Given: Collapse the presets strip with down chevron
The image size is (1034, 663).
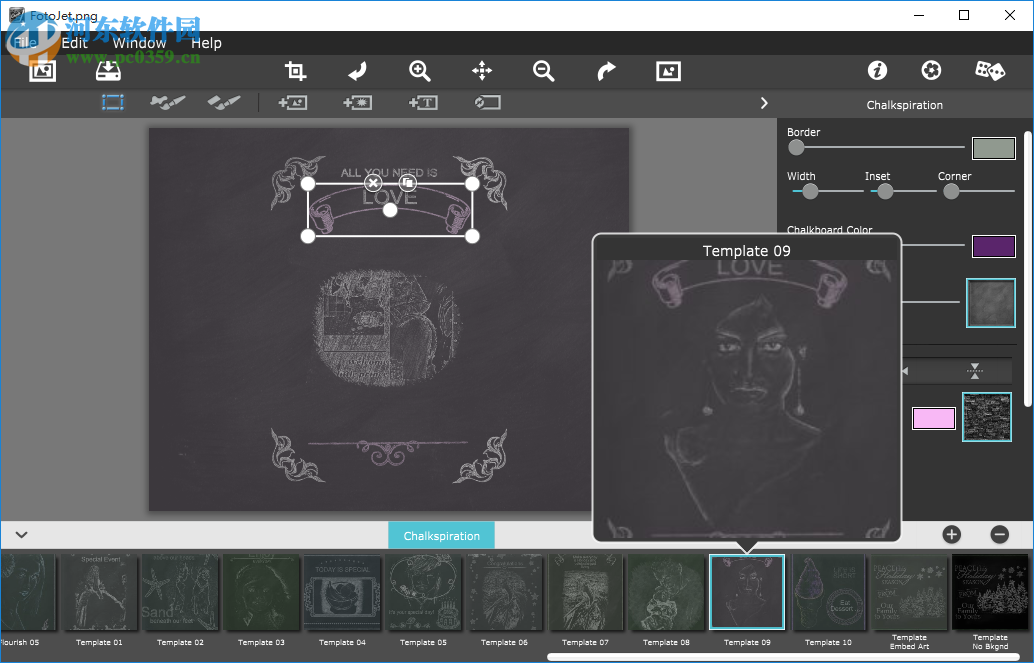Looking at the screenshot, I should [x=21, y=535].
